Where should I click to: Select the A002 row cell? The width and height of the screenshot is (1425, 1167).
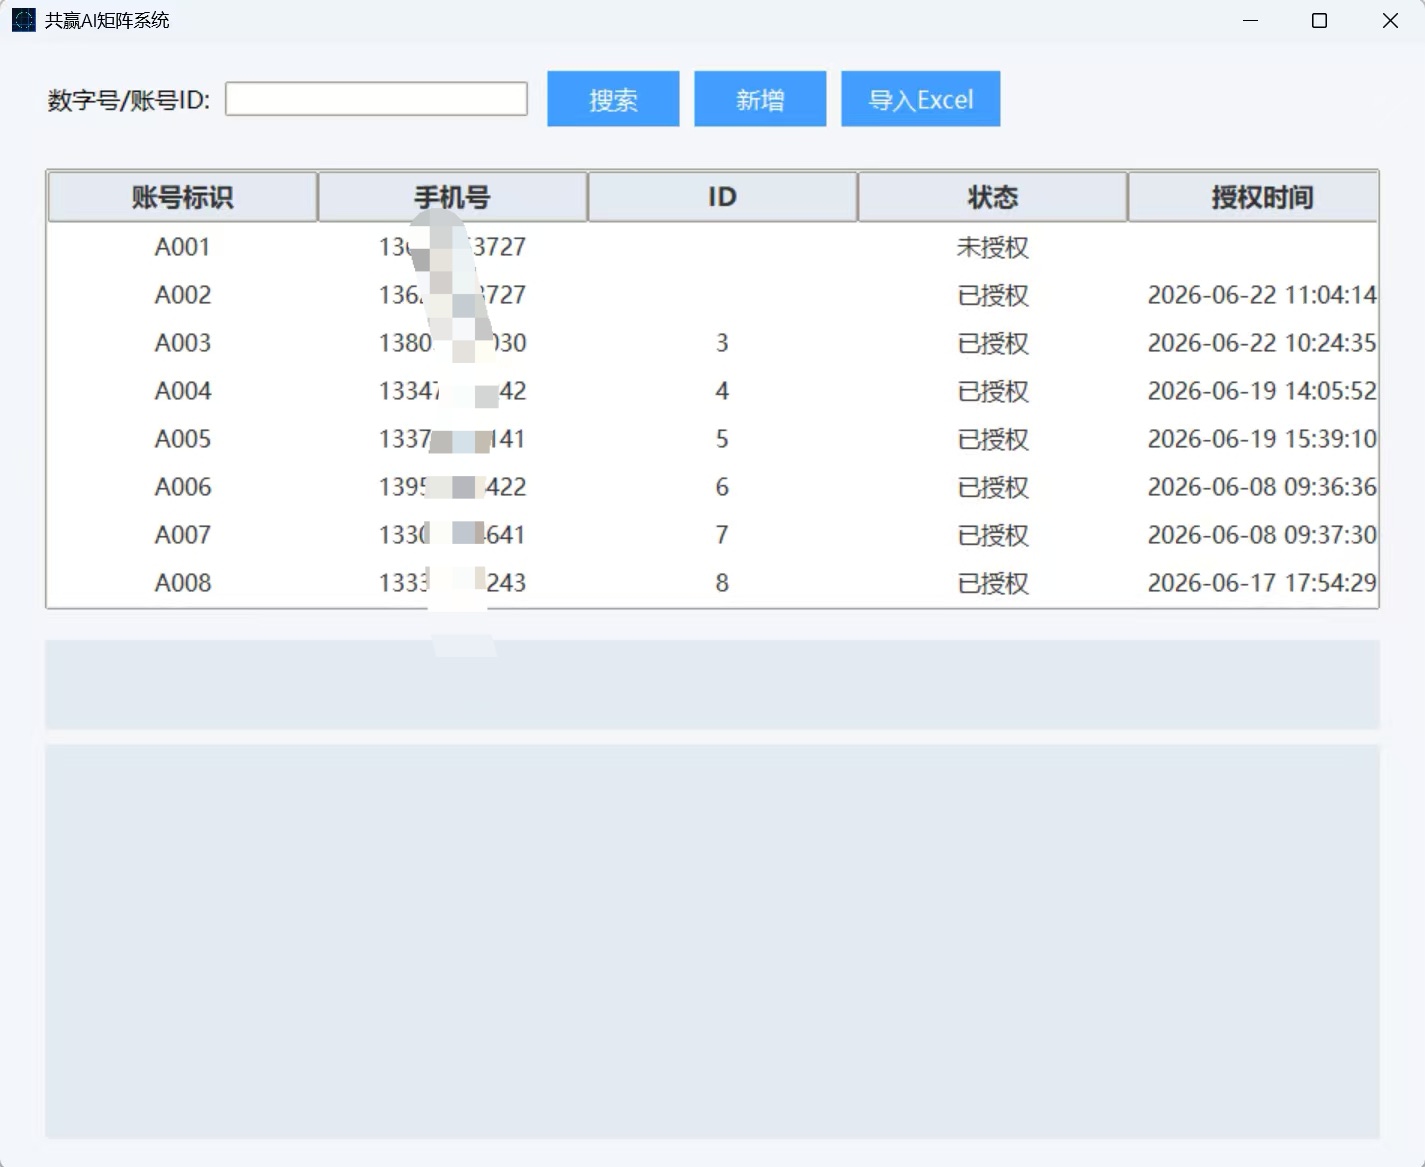pos(182,295)
